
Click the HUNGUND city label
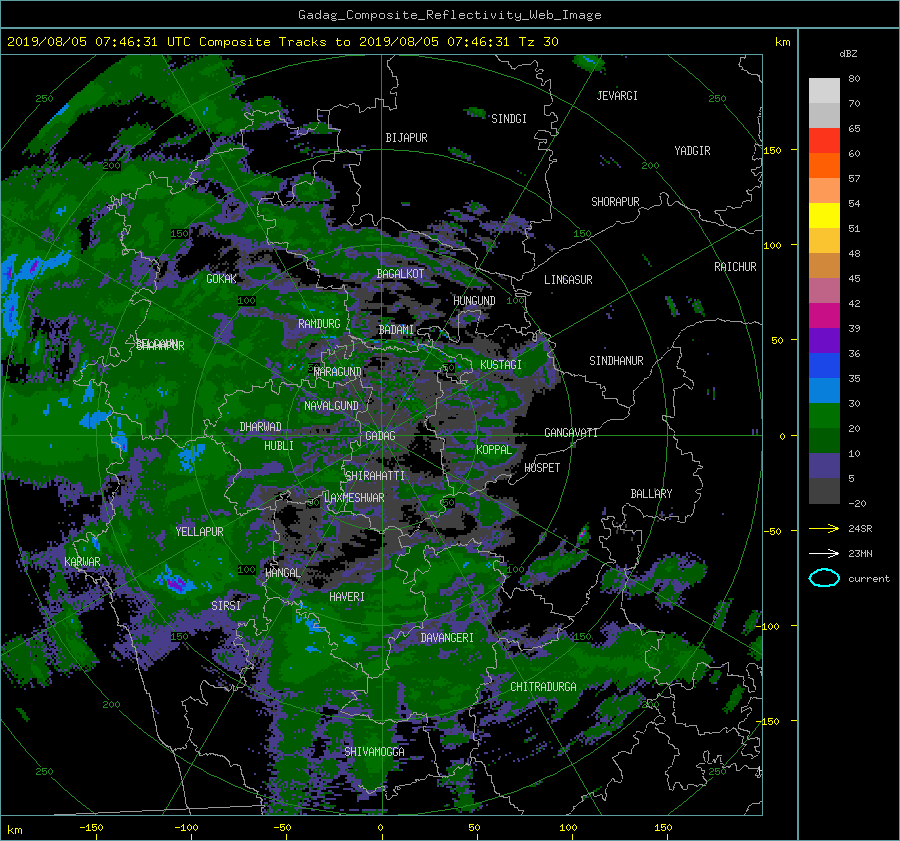click(x=474, y=301)
